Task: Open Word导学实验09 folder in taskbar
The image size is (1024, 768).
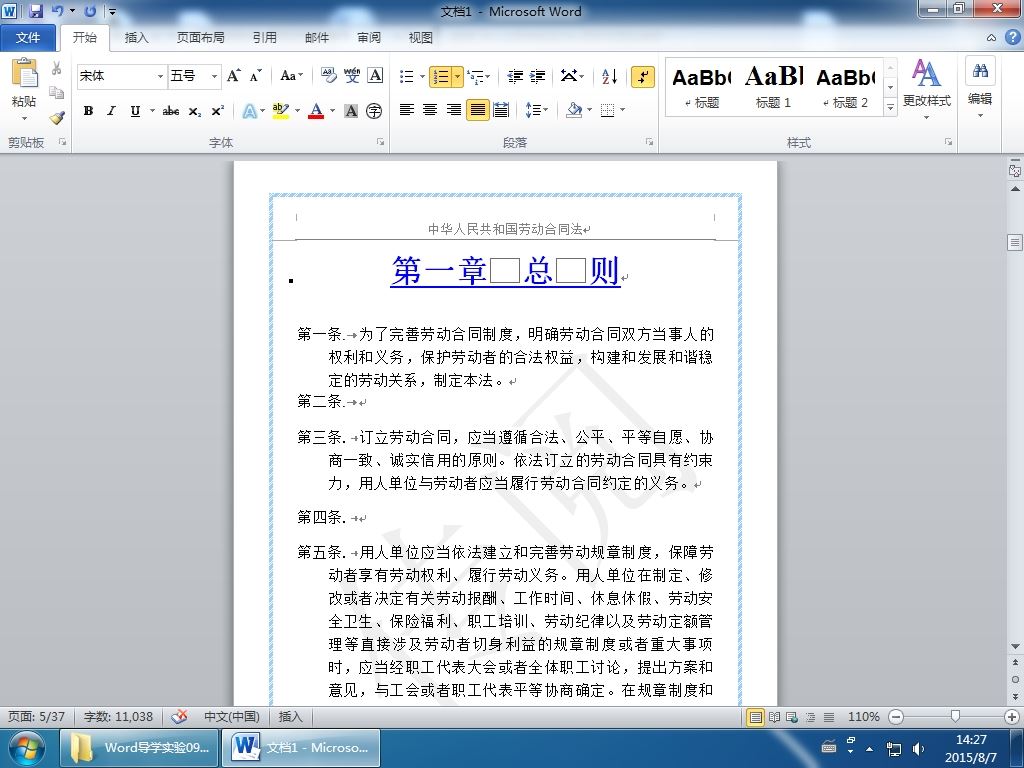Action: point(139,748)
